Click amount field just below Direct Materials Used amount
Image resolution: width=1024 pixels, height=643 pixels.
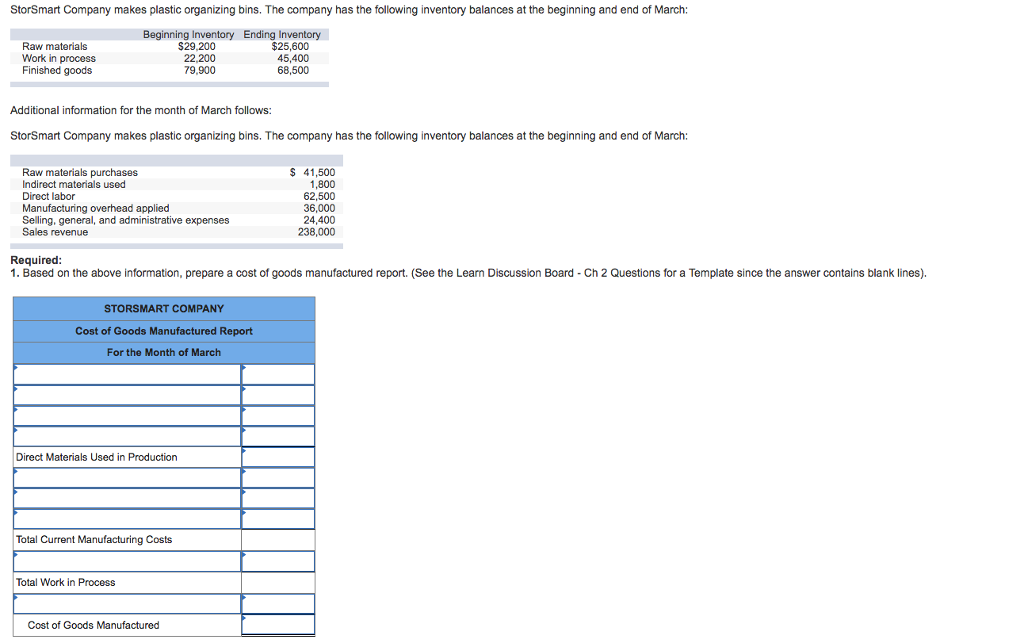pyautogui.click(x=278, y=478)
